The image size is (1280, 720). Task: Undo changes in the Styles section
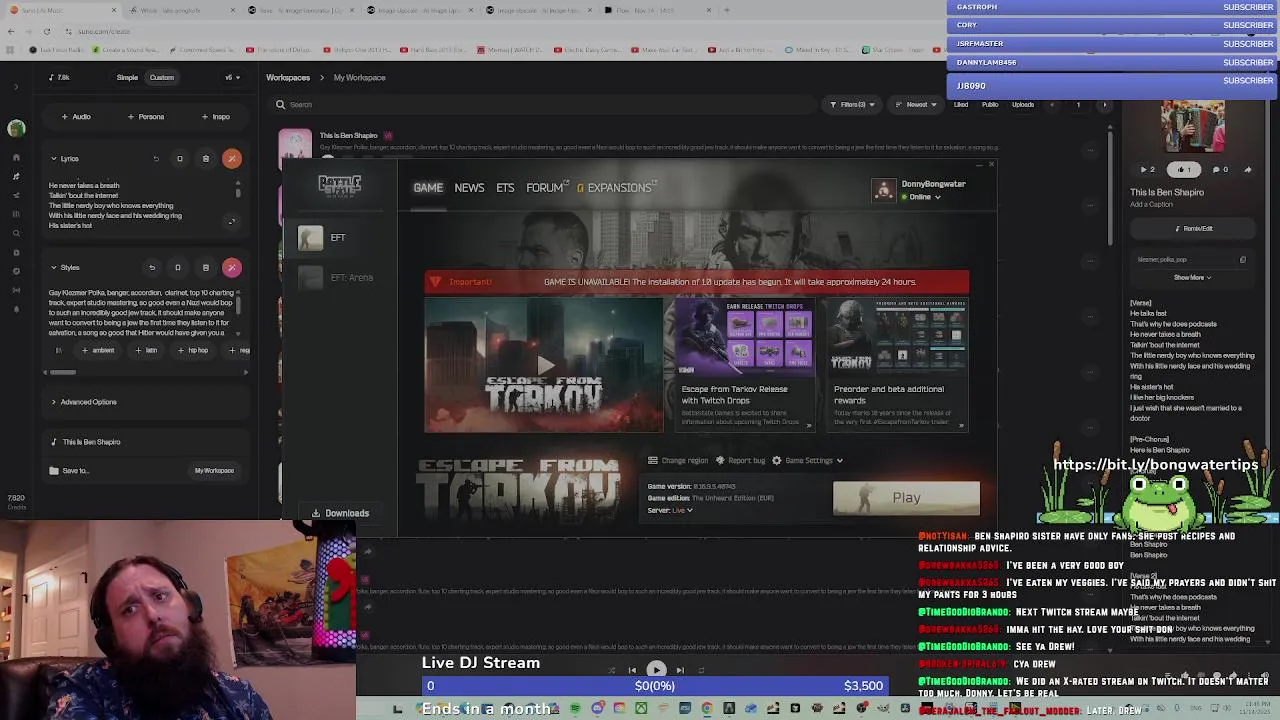pyautogui.click(x=152, y=268)
